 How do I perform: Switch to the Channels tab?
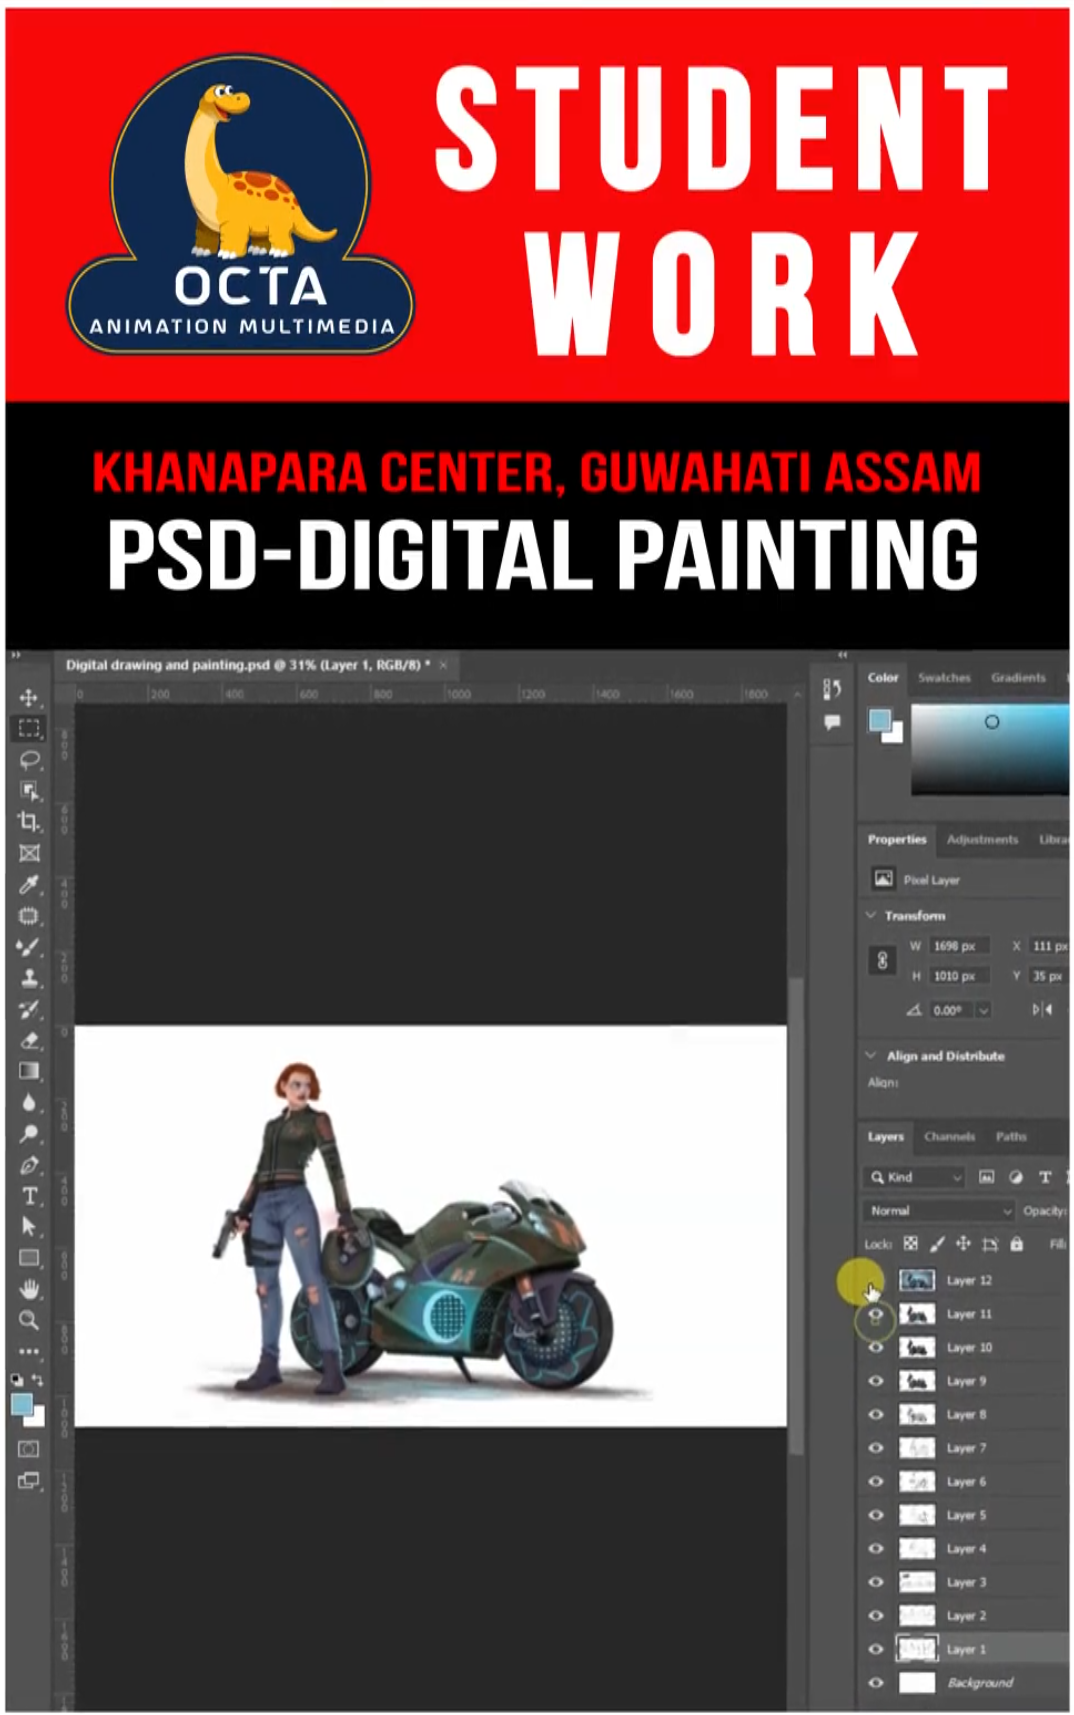point(949,1137)
